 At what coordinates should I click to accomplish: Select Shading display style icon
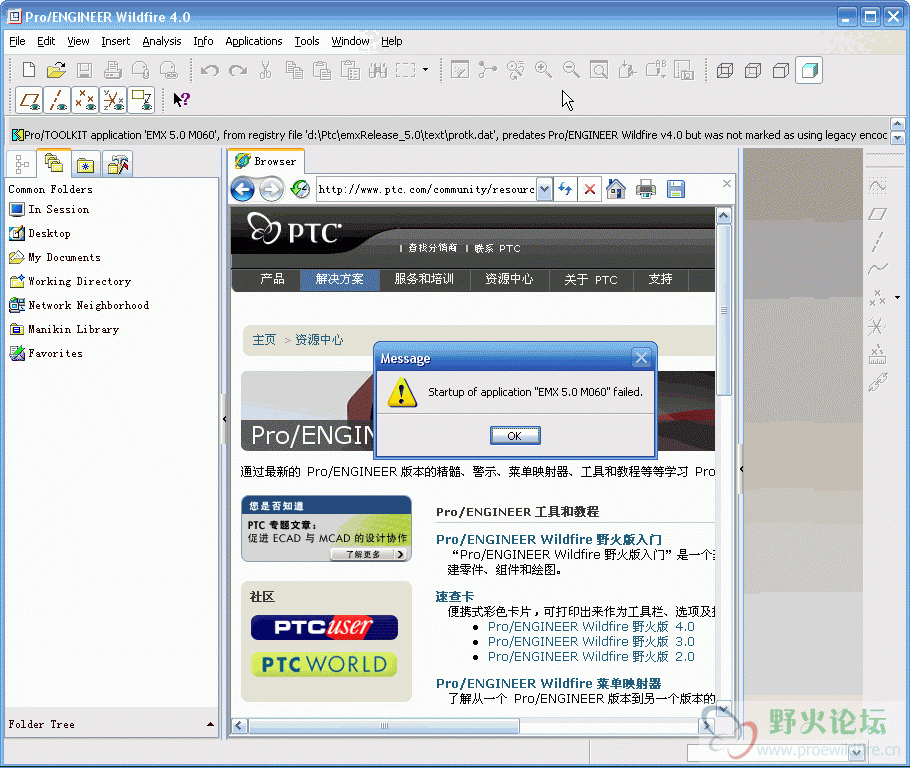coord(809,70)
